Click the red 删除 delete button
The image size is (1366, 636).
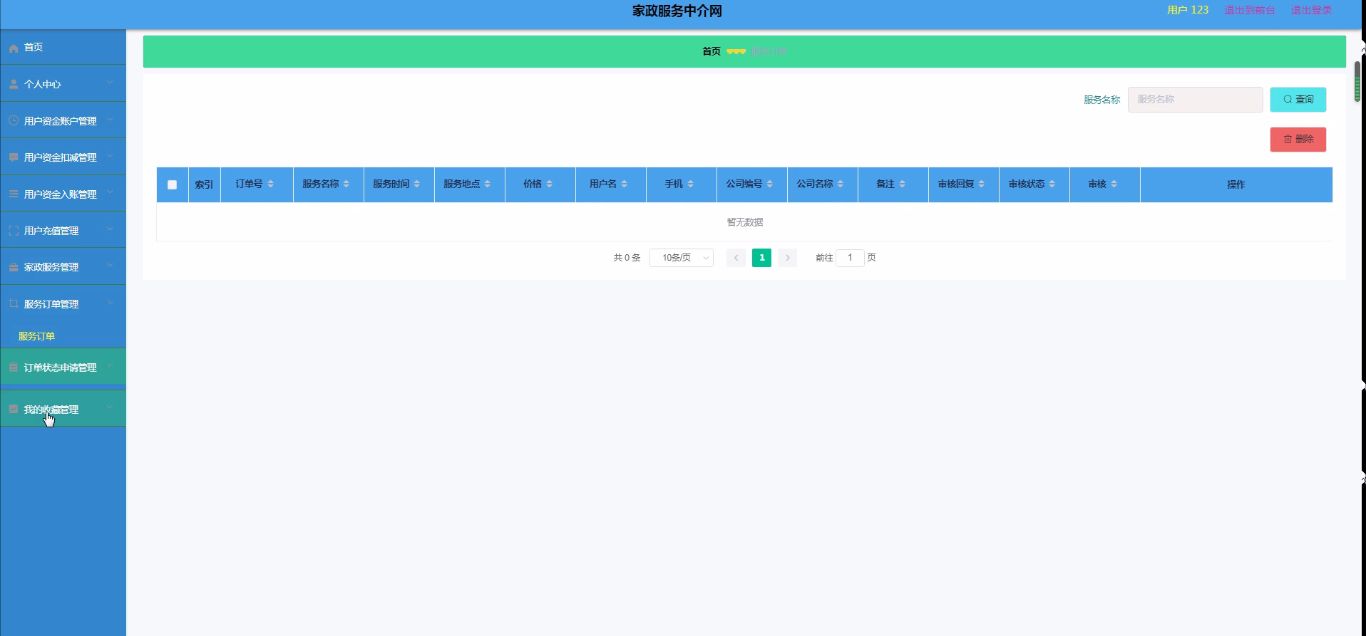pyautogui.click(x=1298, y=139)
